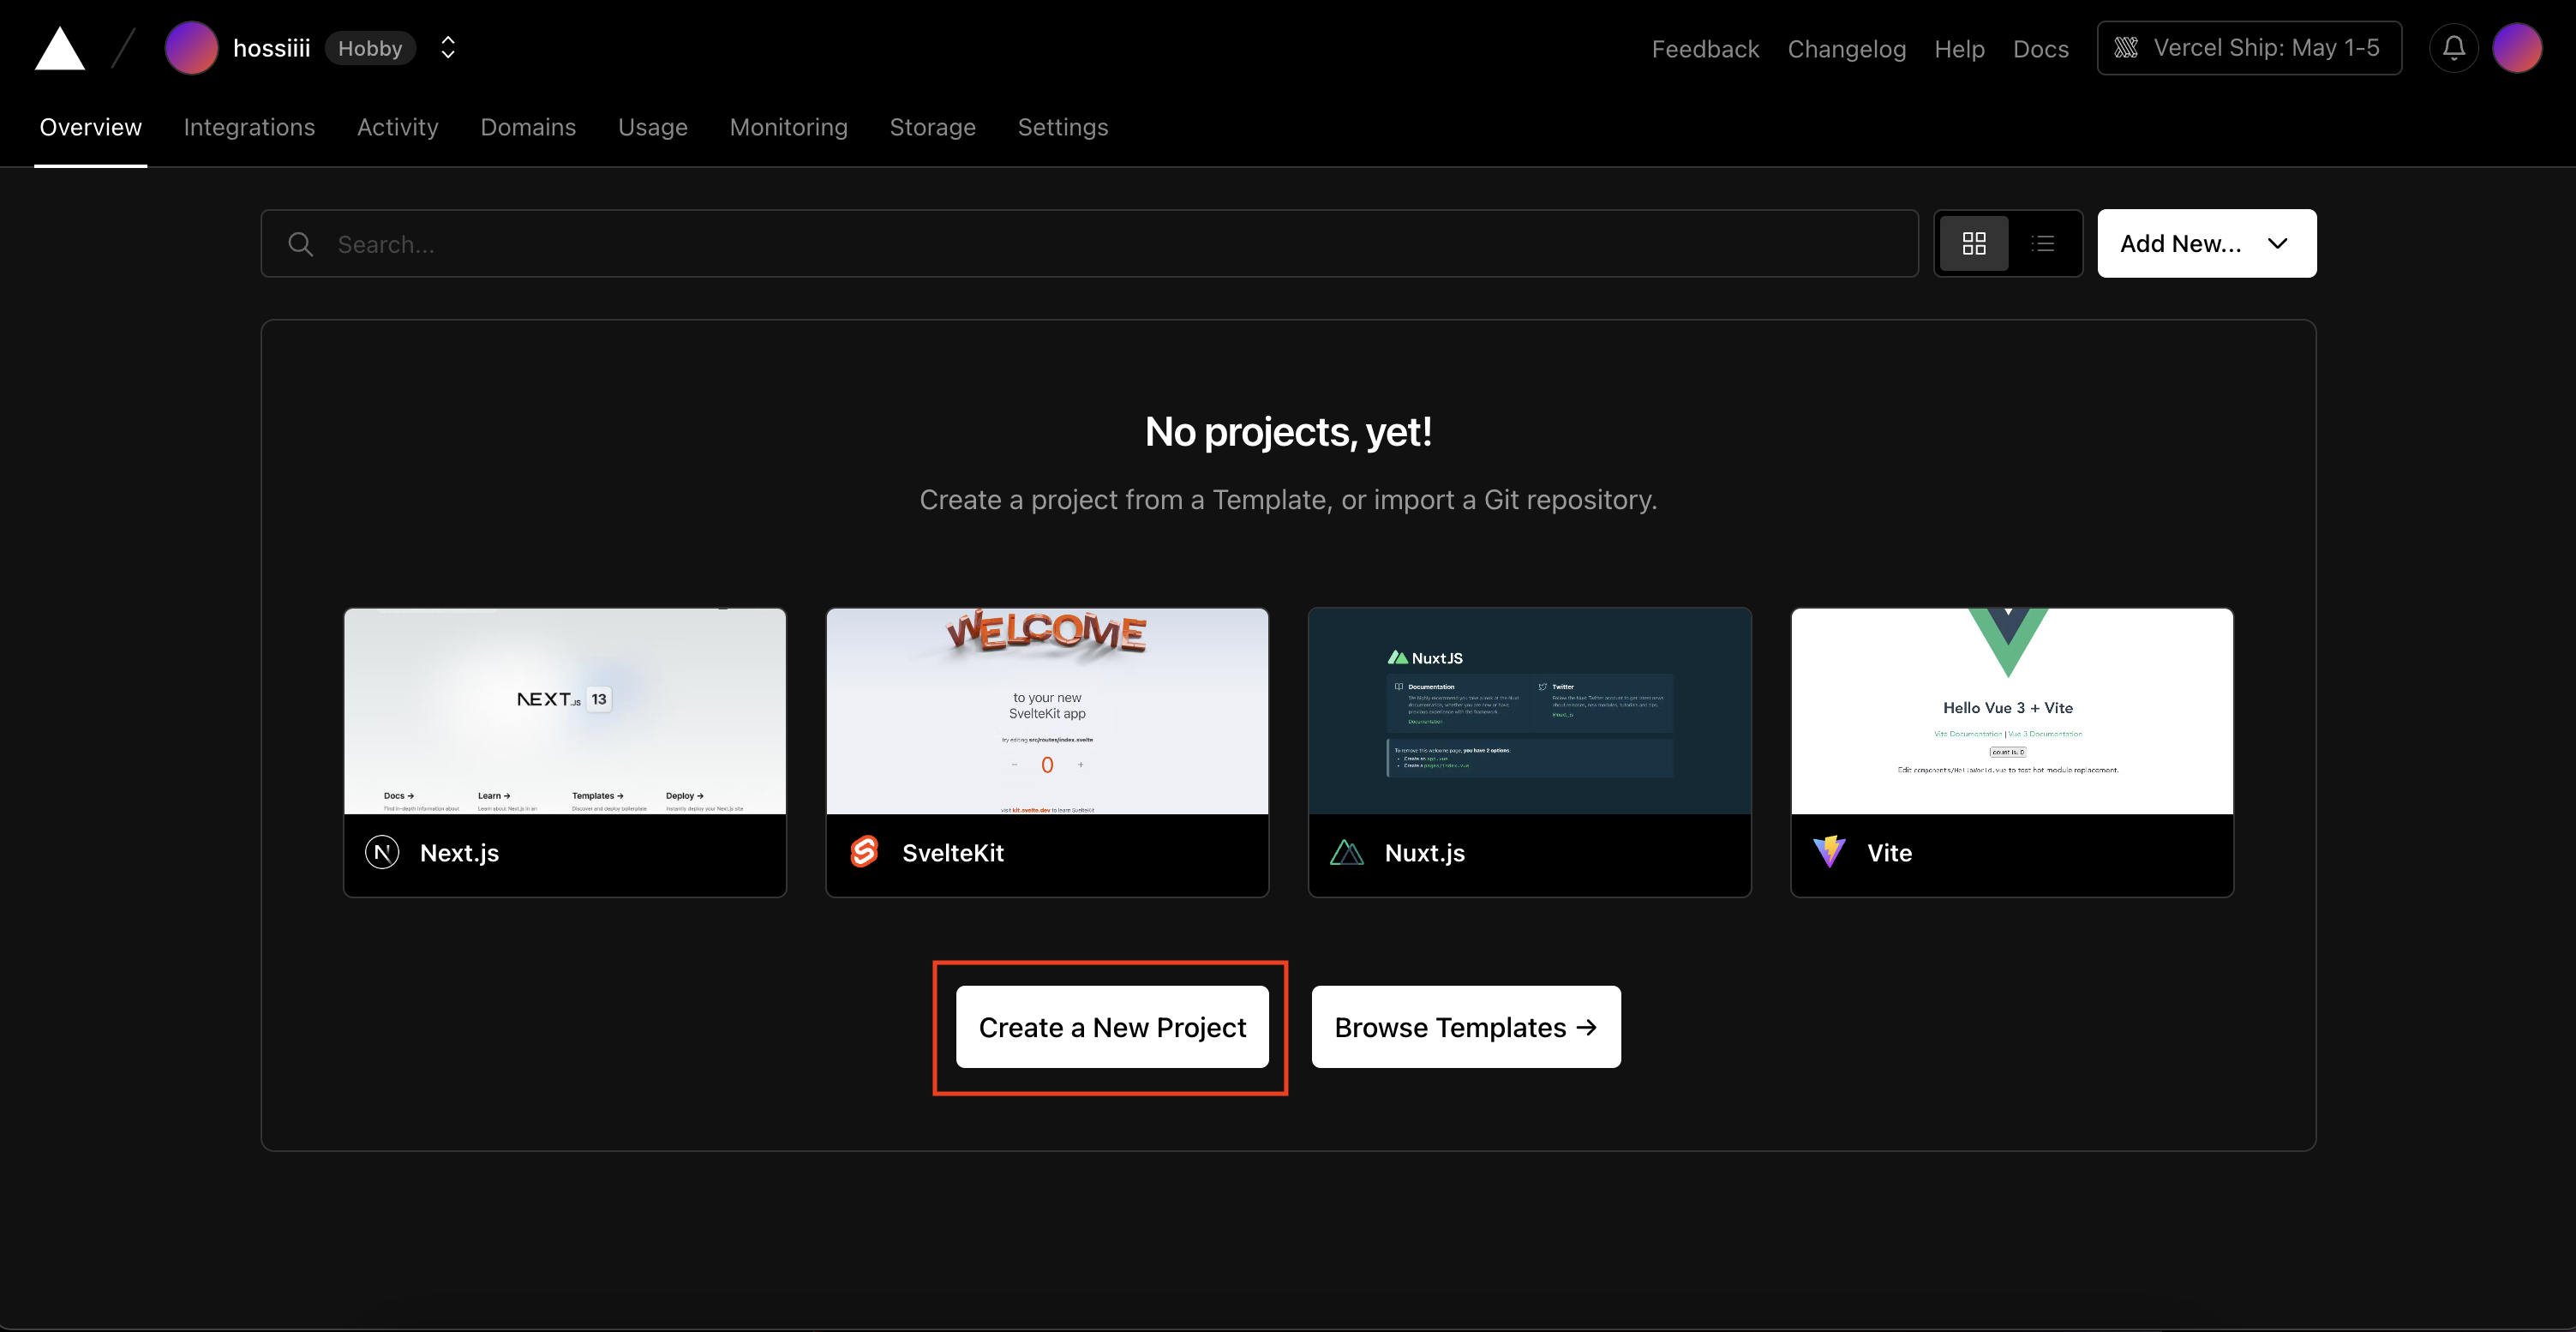Open the Monitoring tab
This screenshot has height=1332, width=2576.
[788, 127]
